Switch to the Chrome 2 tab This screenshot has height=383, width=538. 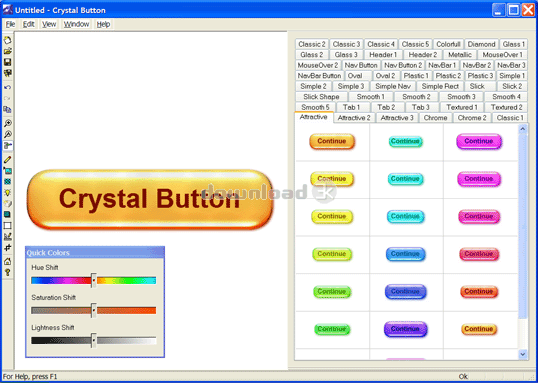pos(472,118)
